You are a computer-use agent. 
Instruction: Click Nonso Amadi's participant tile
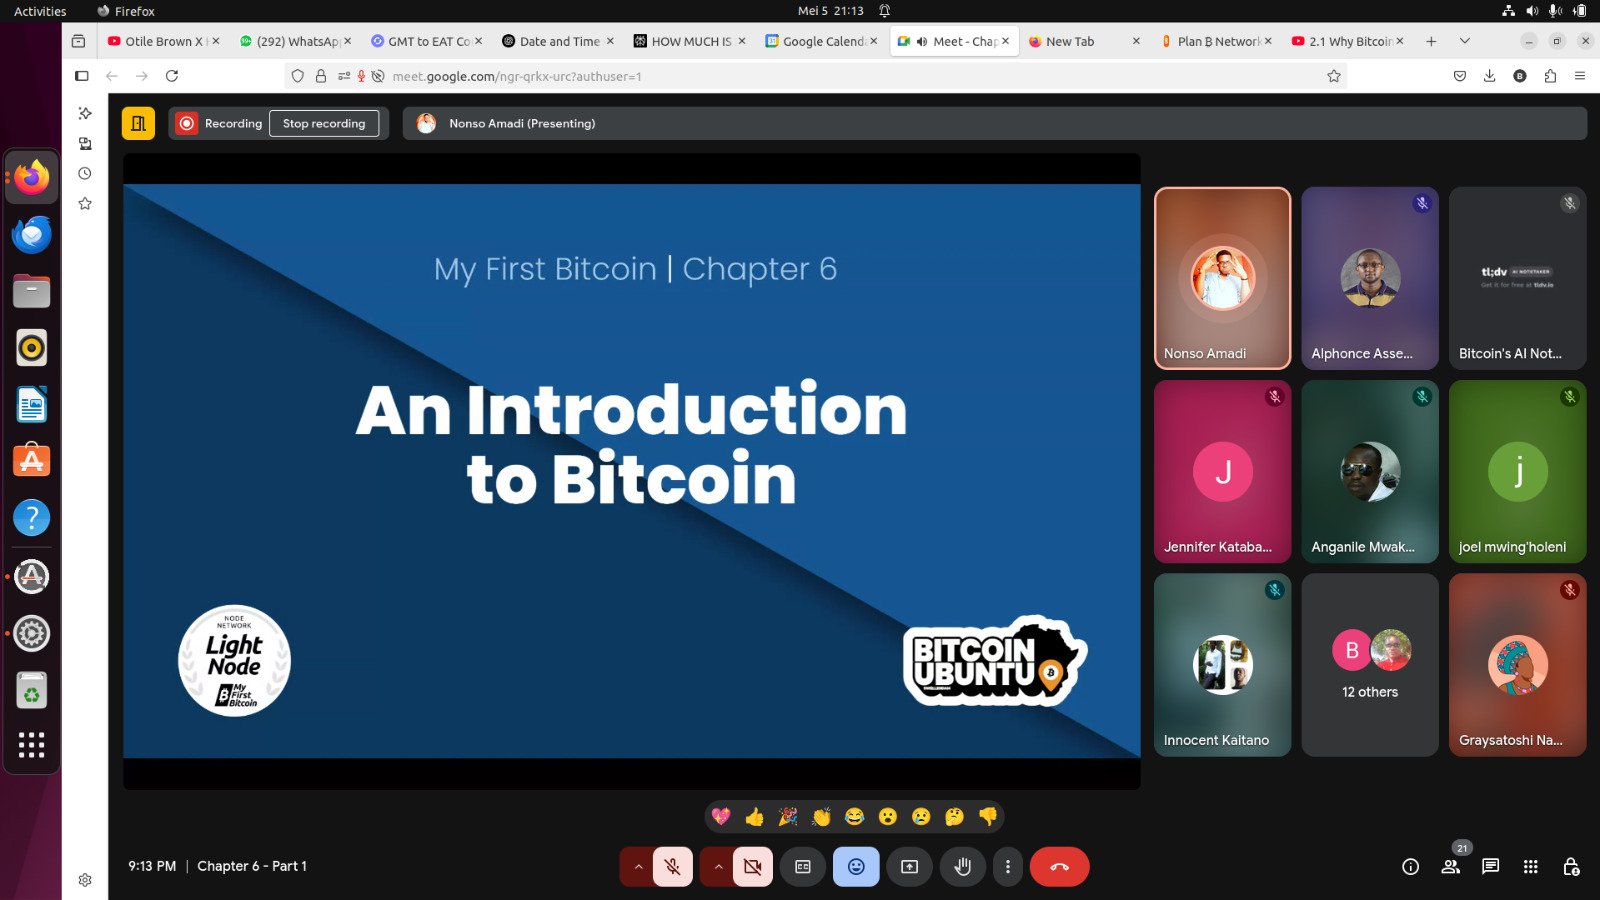click(x=1222, y=278)
